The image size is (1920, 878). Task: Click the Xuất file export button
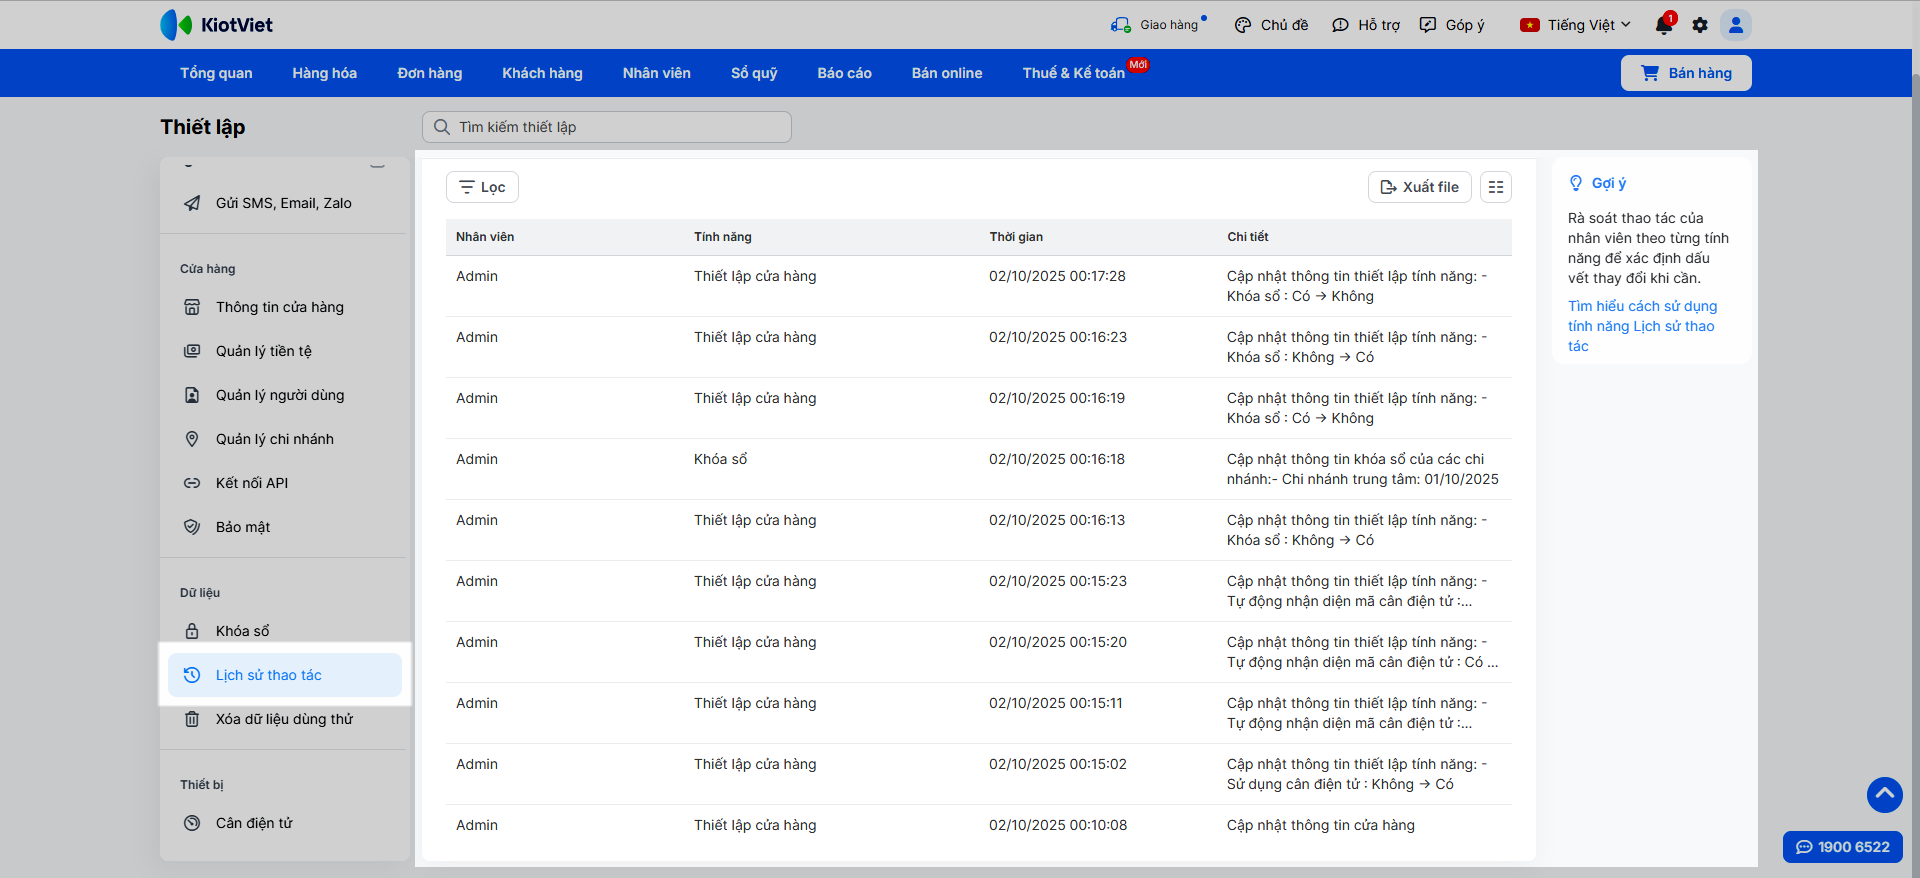[1420, 187]
